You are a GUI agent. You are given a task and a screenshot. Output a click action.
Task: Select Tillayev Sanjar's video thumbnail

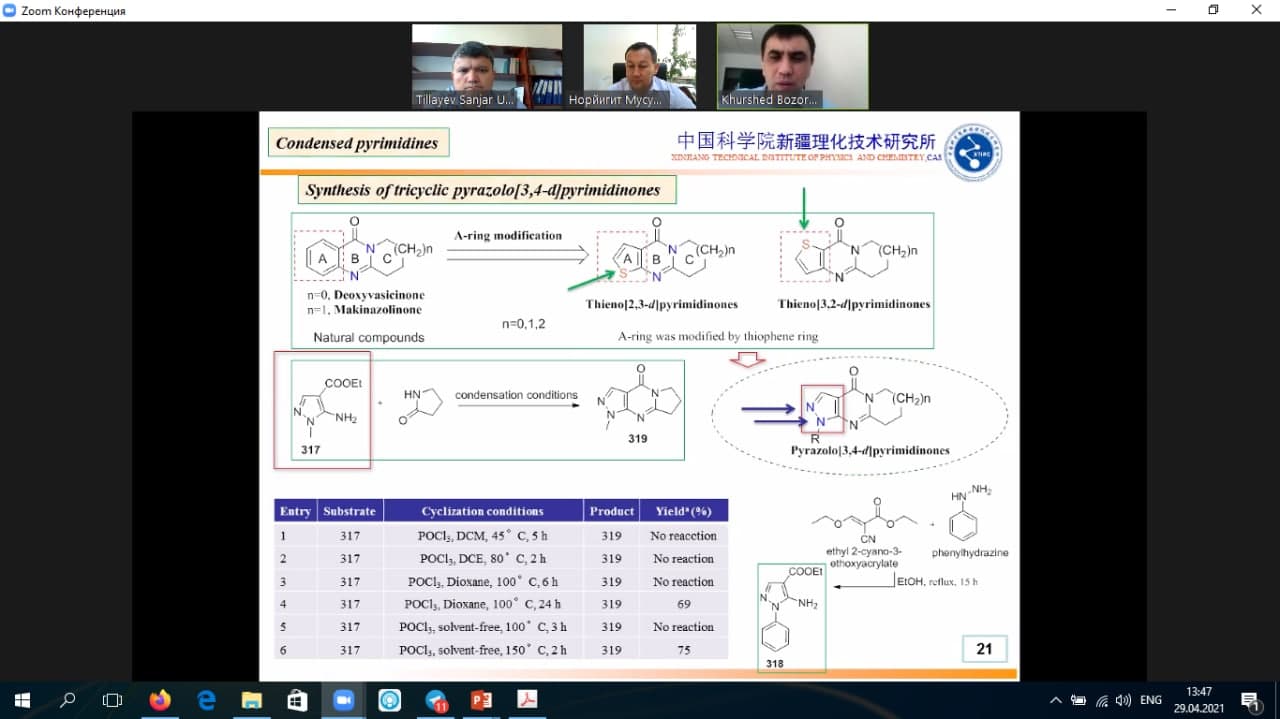pos(487,66)
